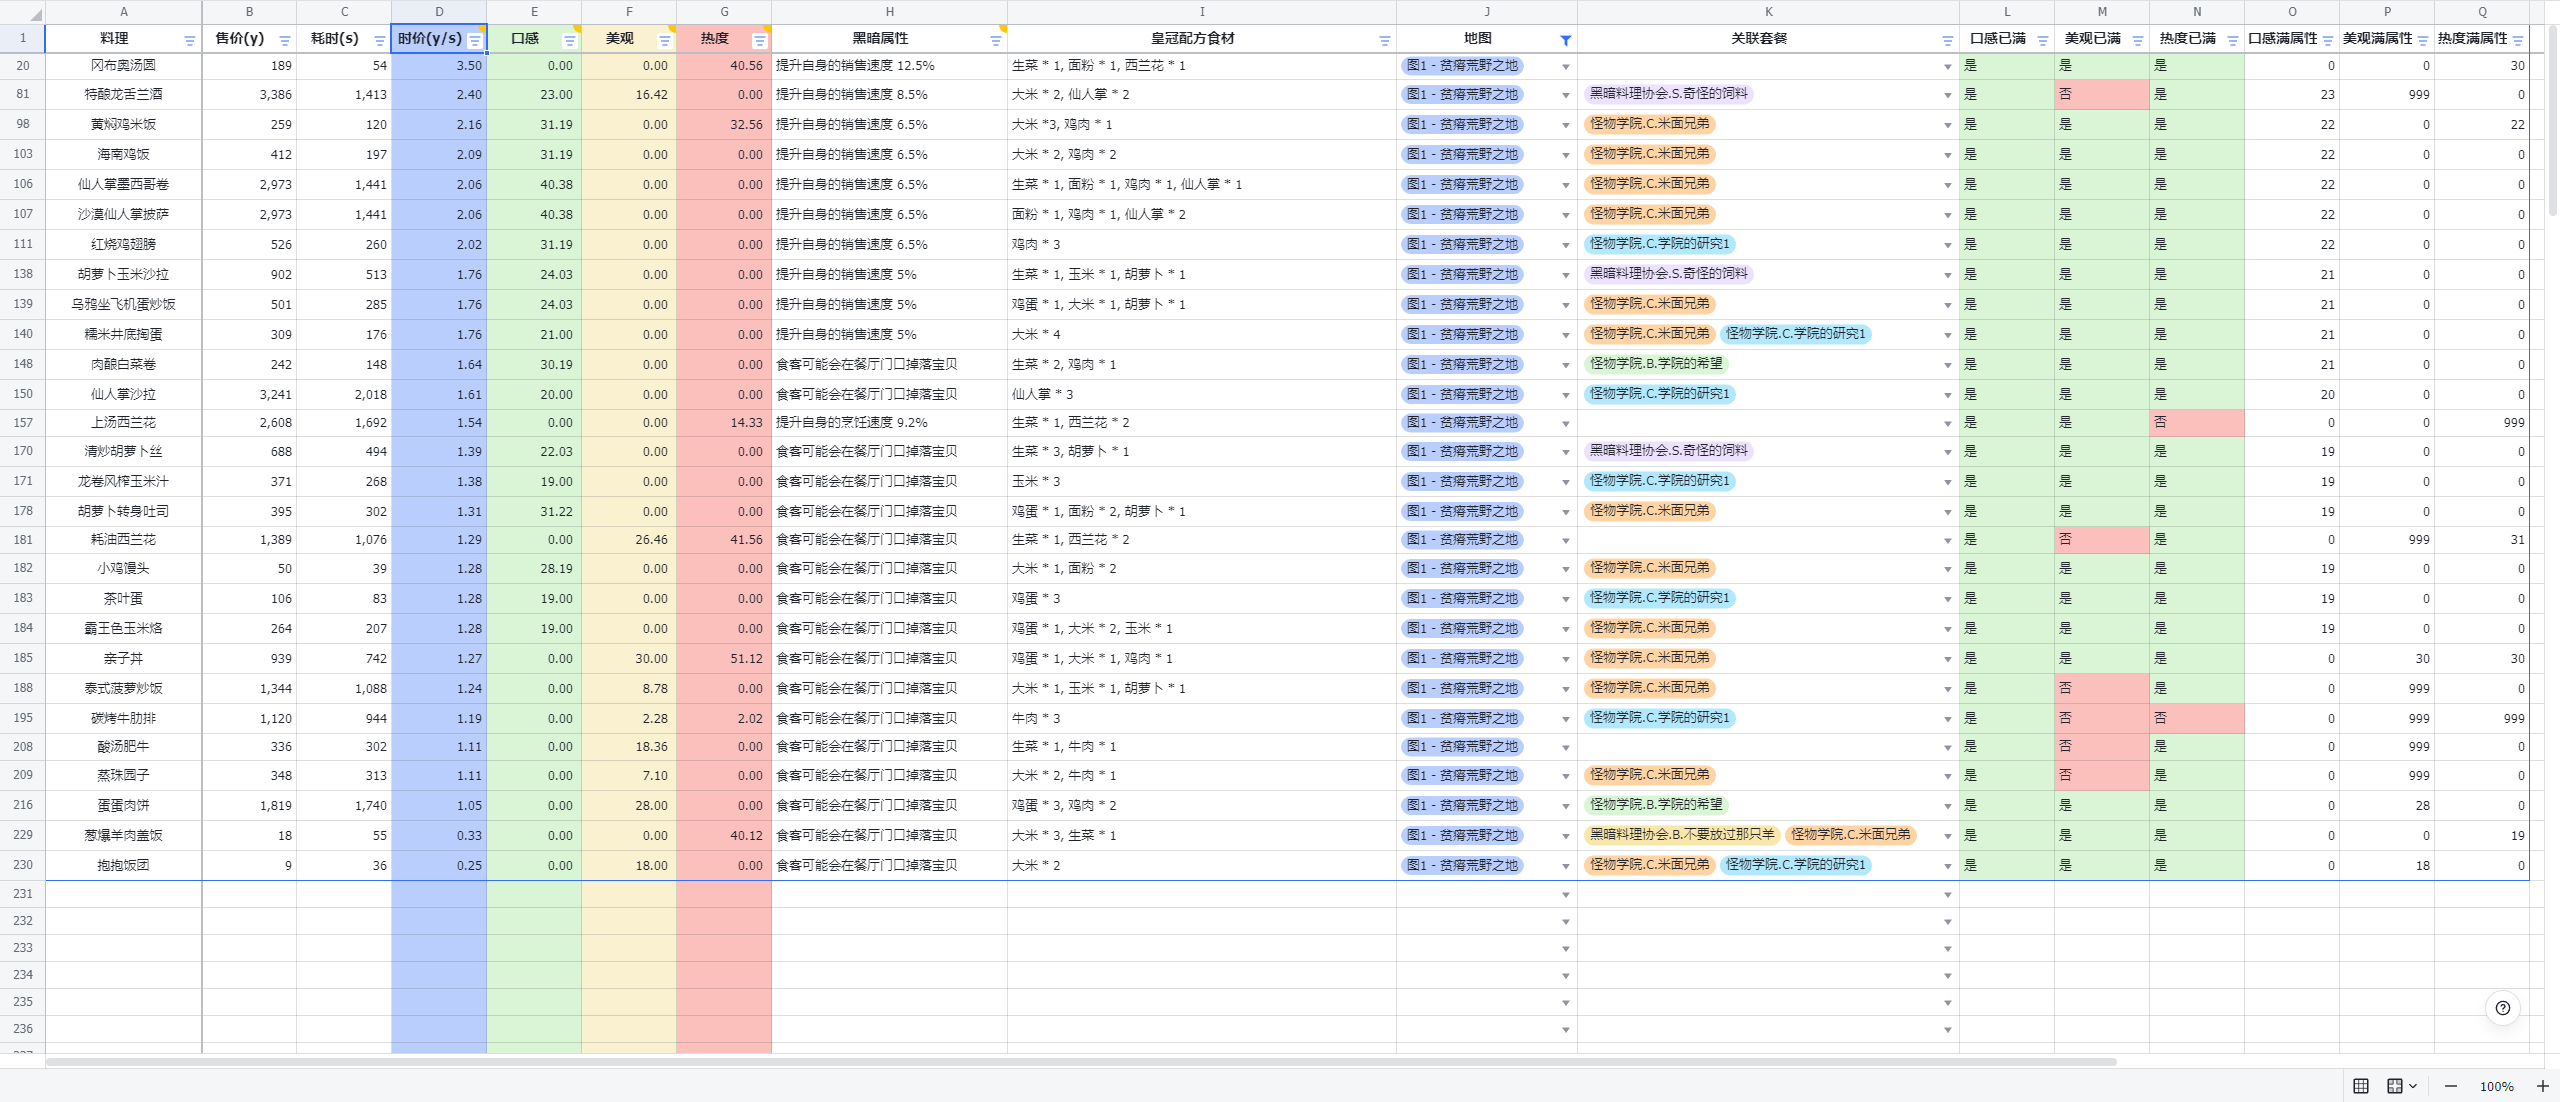
Task: Select 否 cell in 耗油西兰花 美观已满
Action: click(x=2102, y=540)
